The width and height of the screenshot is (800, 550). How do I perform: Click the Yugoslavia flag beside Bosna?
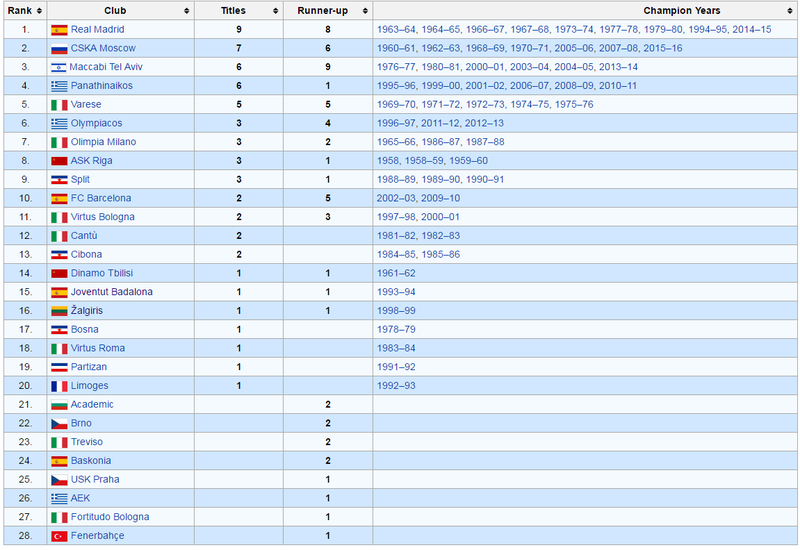[59, 330]
